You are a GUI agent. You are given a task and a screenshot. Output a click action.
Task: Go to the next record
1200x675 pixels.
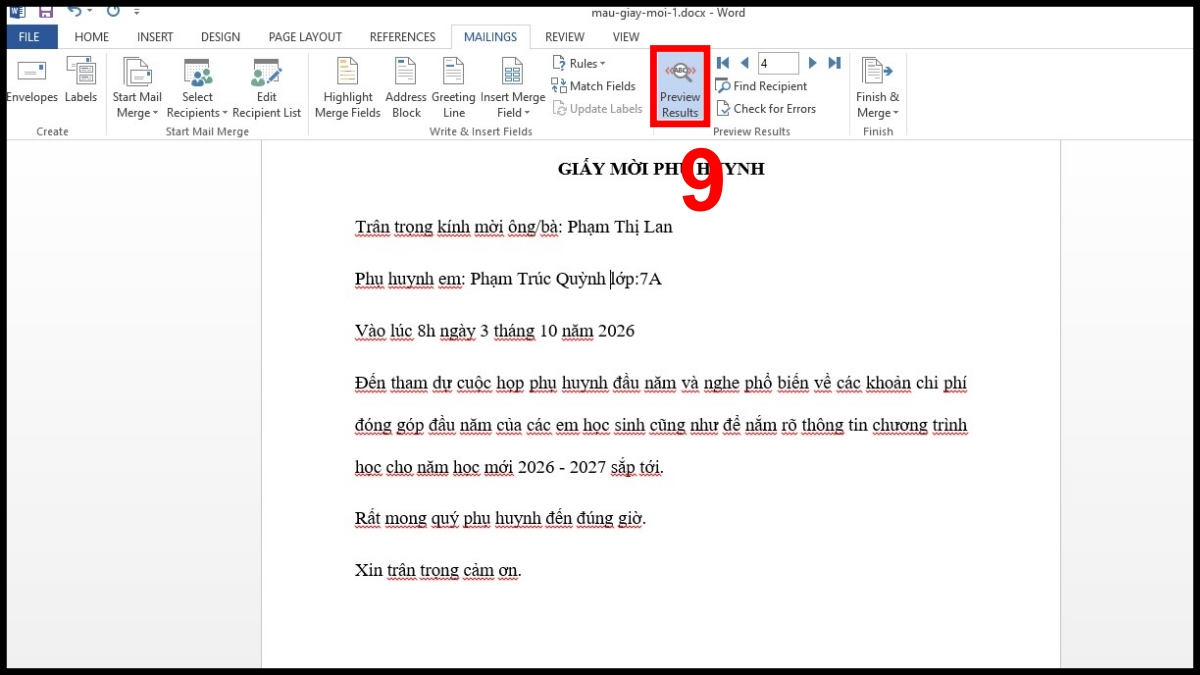812,63
